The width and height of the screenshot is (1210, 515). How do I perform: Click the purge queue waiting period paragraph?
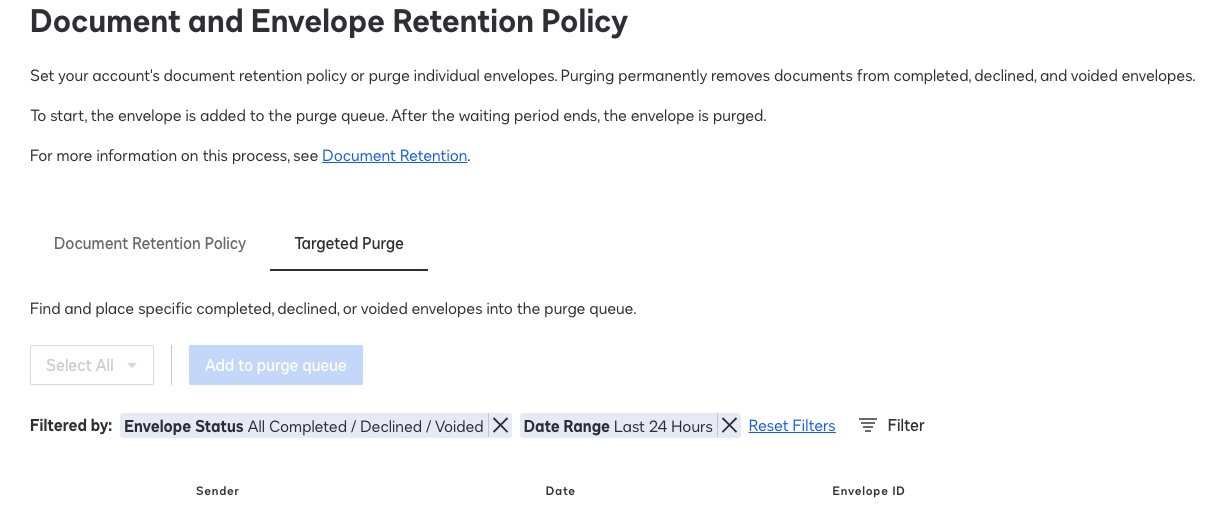[x=398, y=116]
